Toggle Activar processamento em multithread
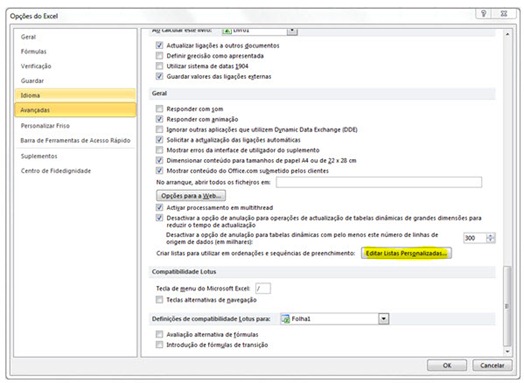524x383 pixels. click(x=159, y=208)
